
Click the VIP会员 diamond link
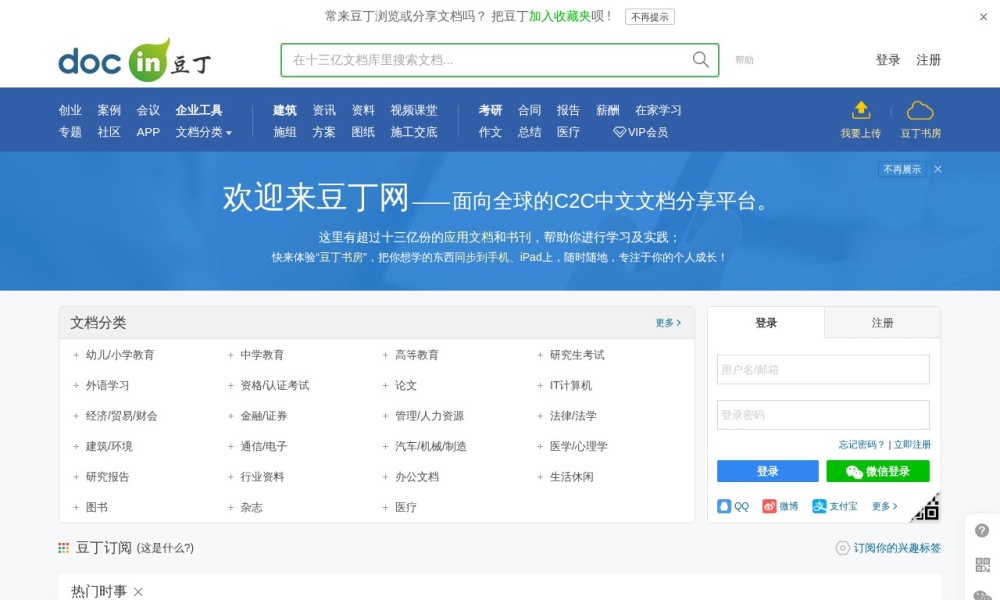pyautogui.click(x=640, y=132)
